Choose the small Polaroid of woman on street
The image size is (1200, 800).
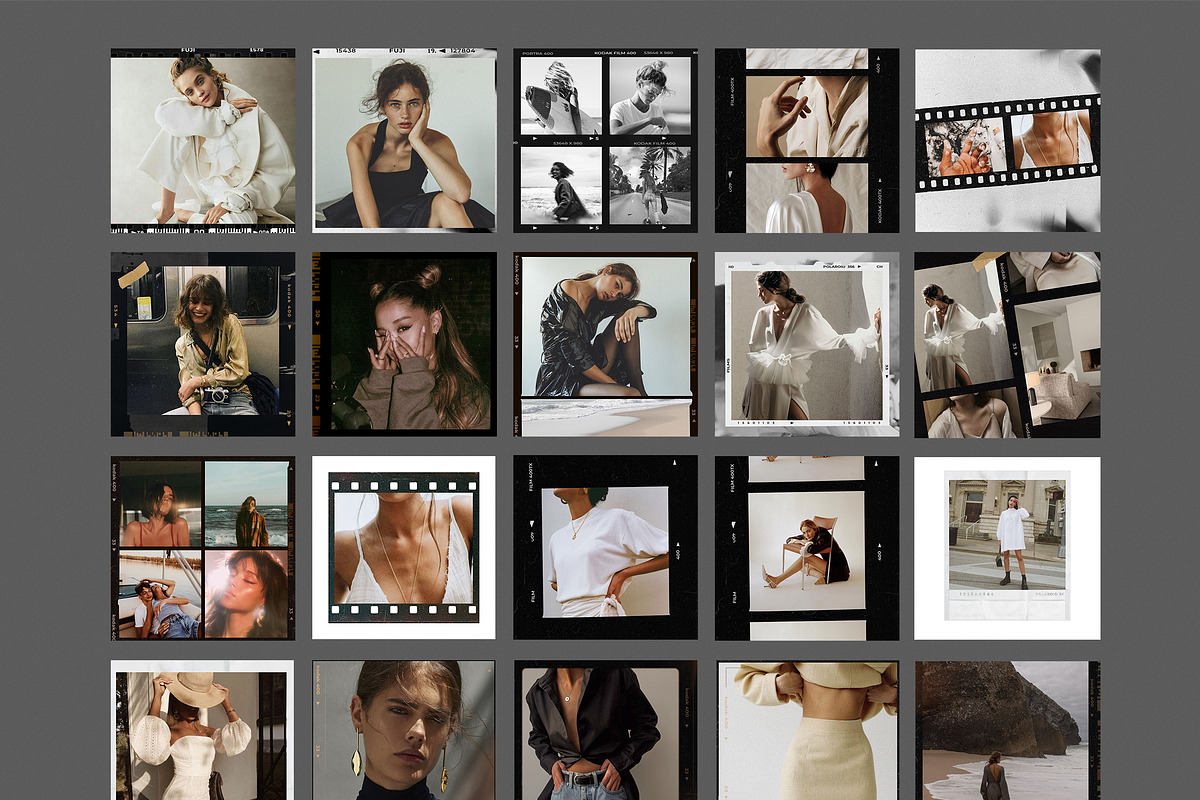click(1008, 548)
